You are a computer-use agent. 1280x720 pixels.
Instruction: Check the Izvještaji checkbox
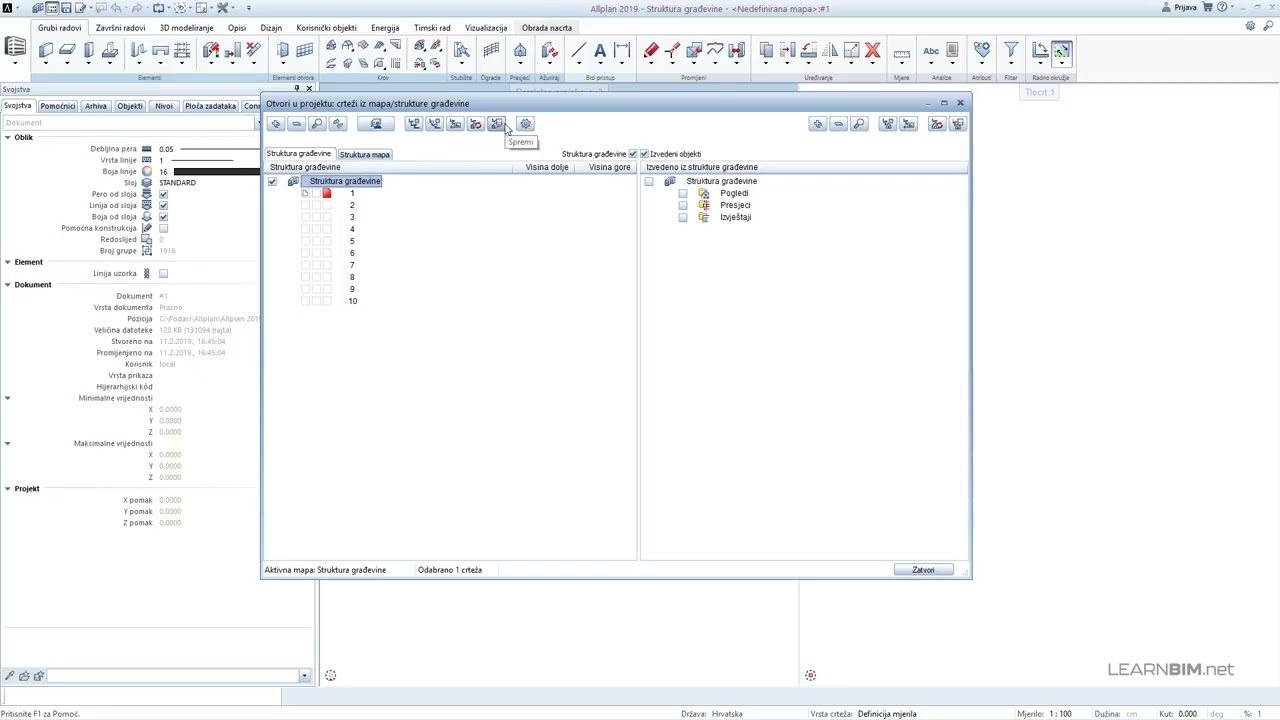click(x=683, y=218)
